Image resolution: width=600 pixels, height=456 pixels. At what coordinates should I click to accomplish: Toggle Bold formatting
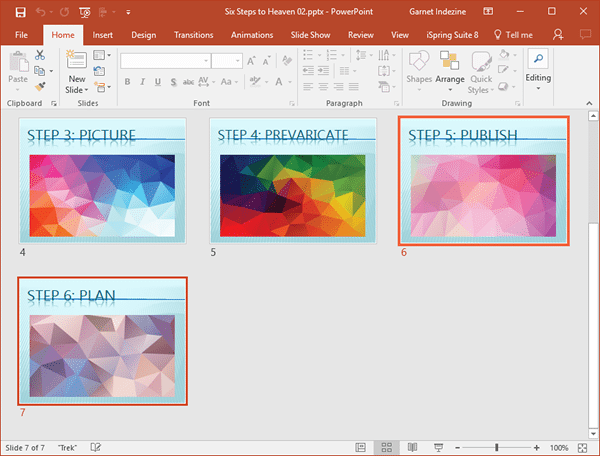pyautogui.click(x=127, y=82)
